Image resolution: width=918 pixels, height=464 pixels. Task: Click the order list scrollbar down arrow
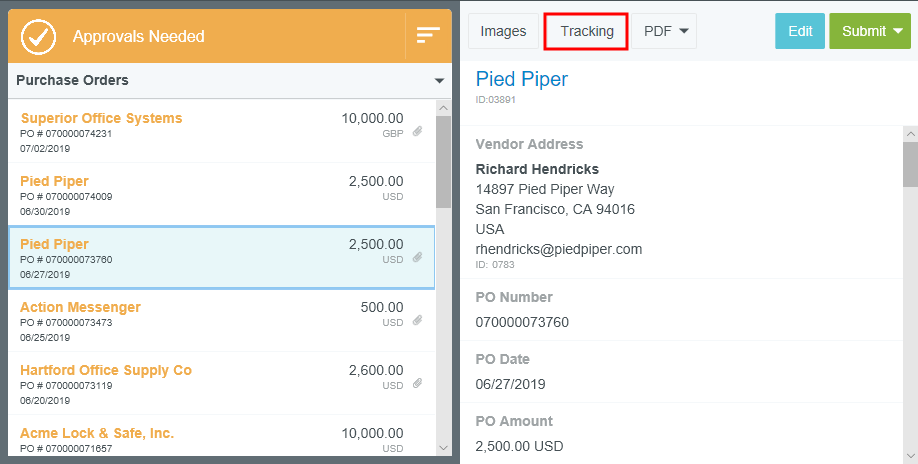pos(443,448)
